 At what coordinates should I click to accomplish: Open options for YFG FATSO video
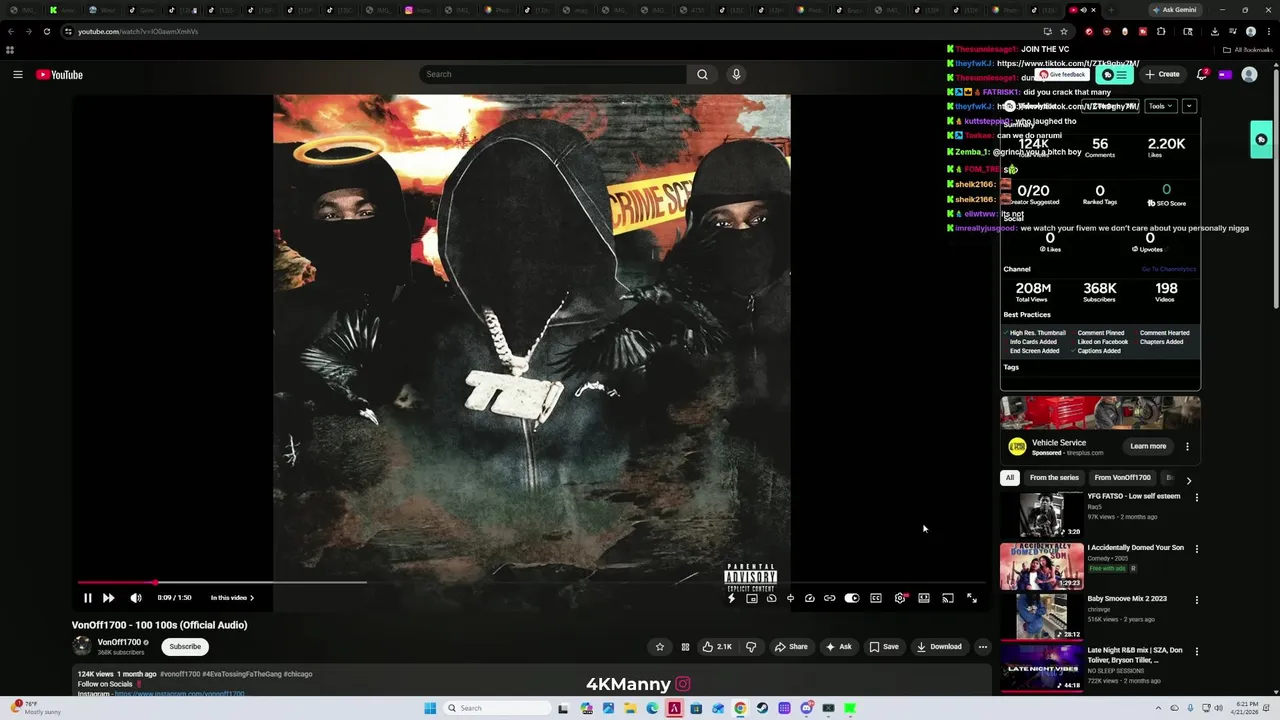click(1197, 497)
